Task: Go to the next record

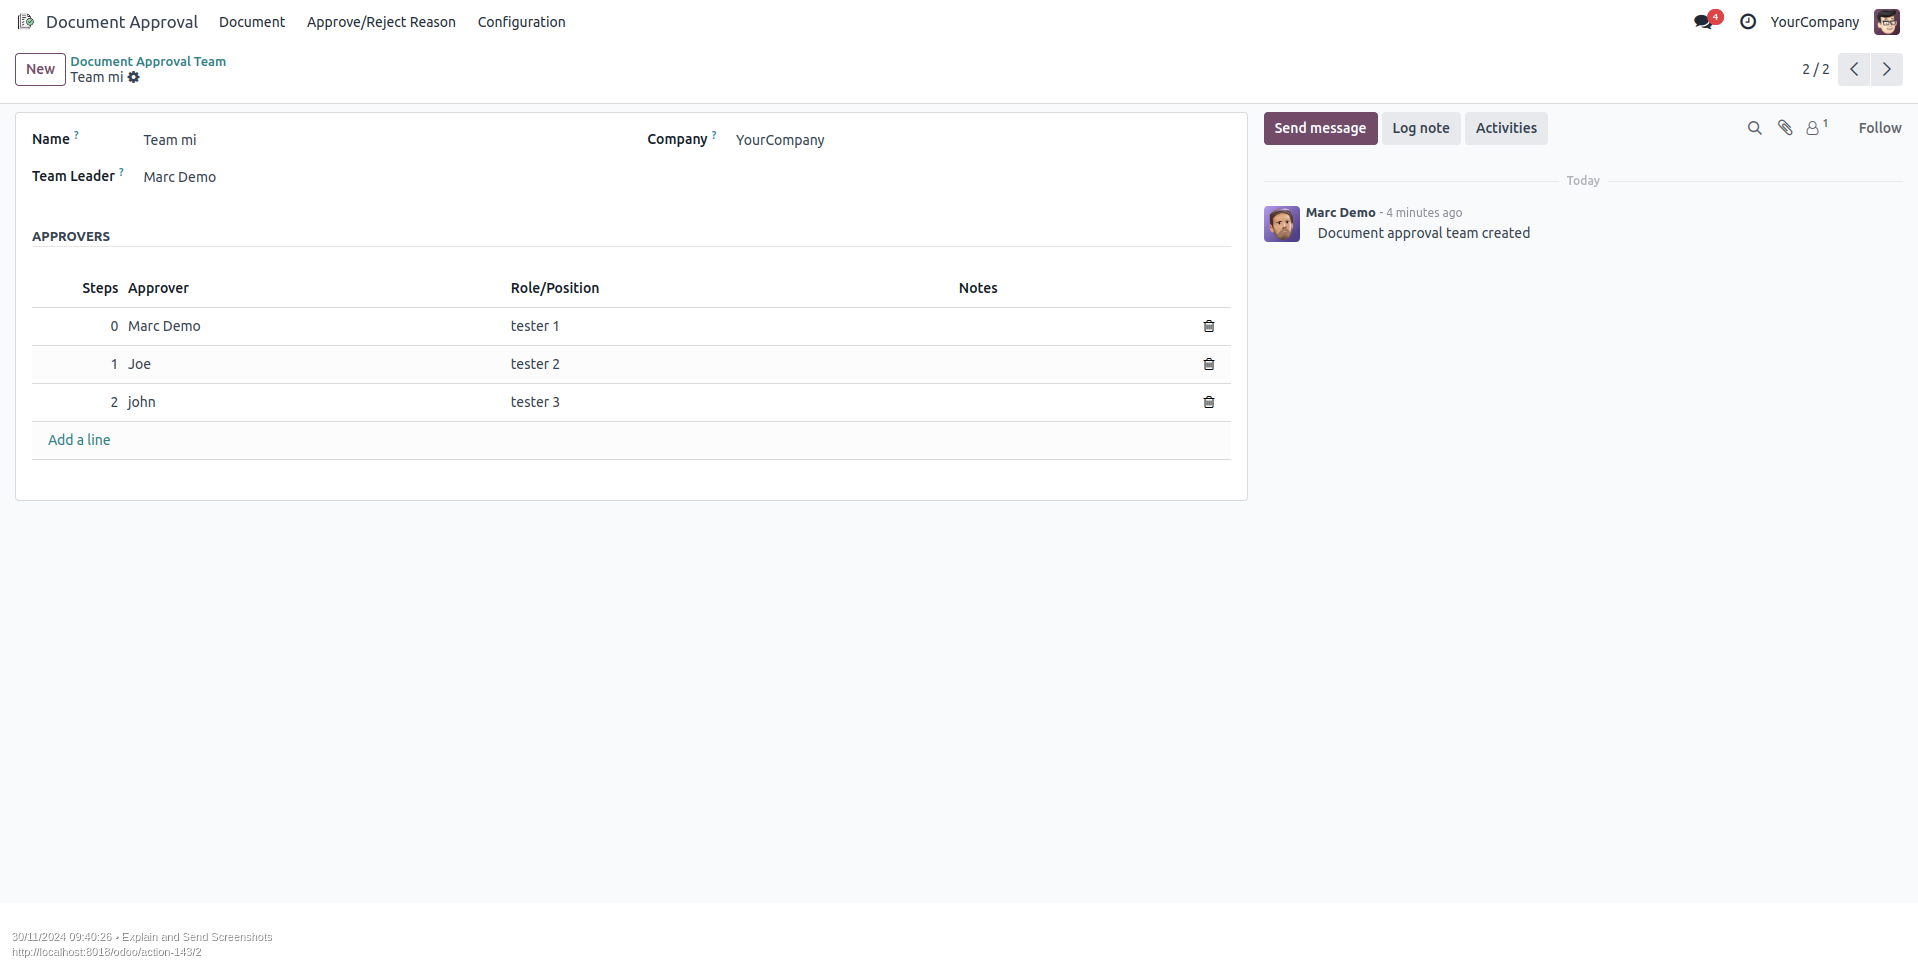Action: point(1887,69)
